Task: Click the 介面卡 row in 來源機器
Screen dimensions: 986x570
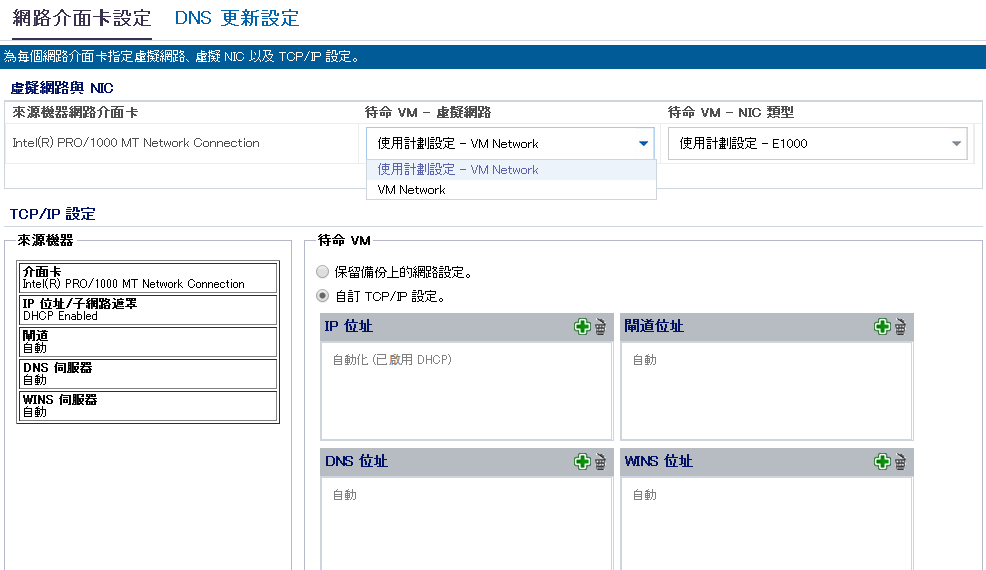Action: 147,277
